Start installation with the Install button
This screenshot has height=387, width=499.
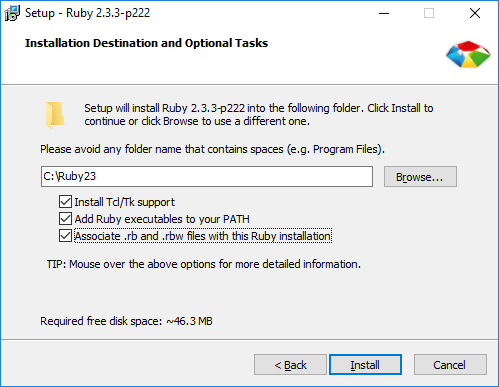(x=365, y=365)
